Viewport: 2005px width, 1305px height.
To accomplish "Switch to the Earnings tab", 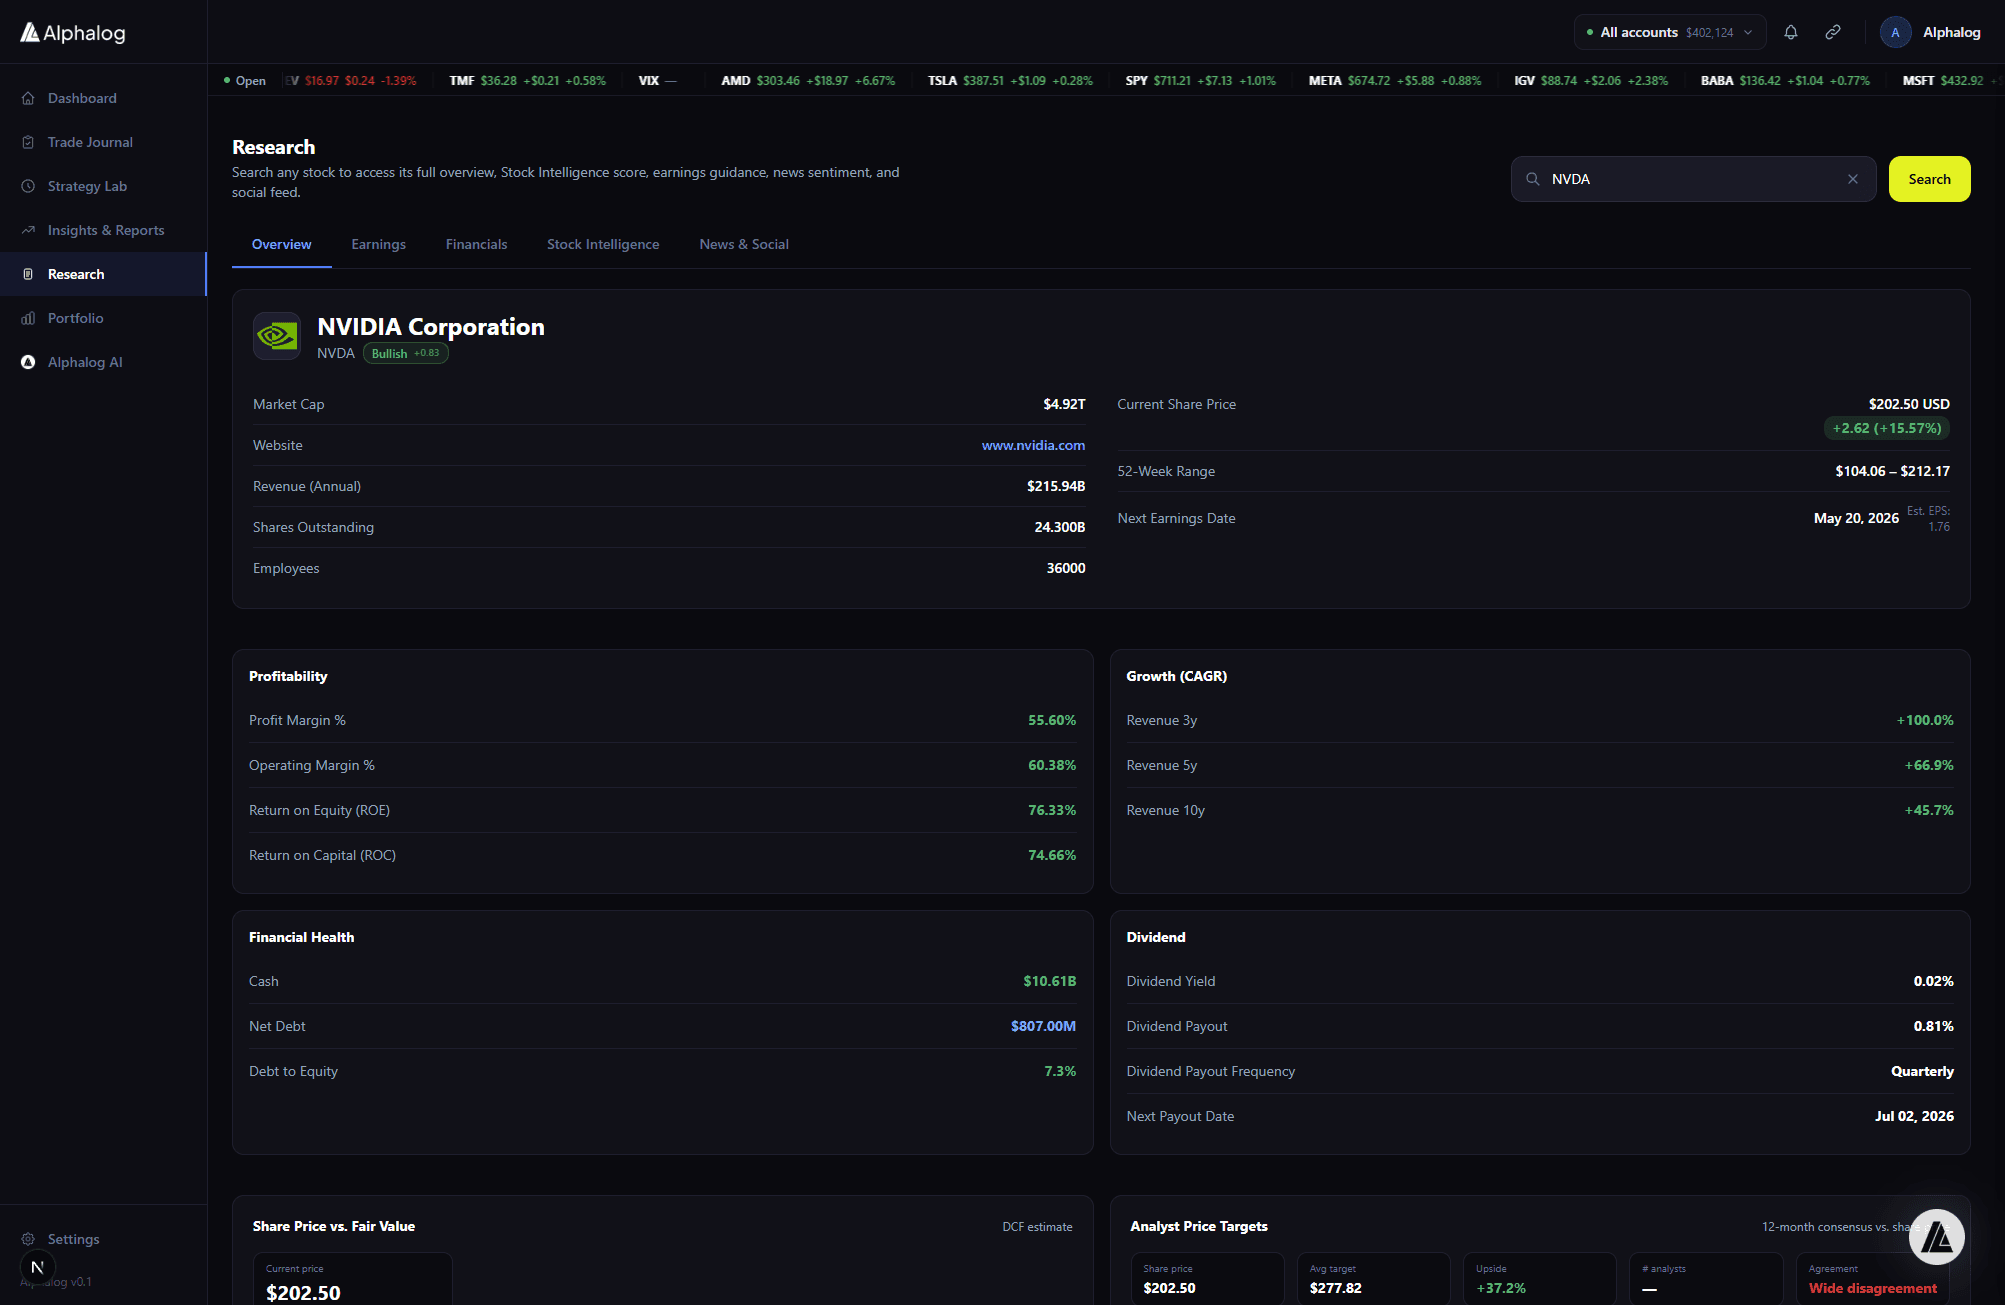I will pos(378,245).
